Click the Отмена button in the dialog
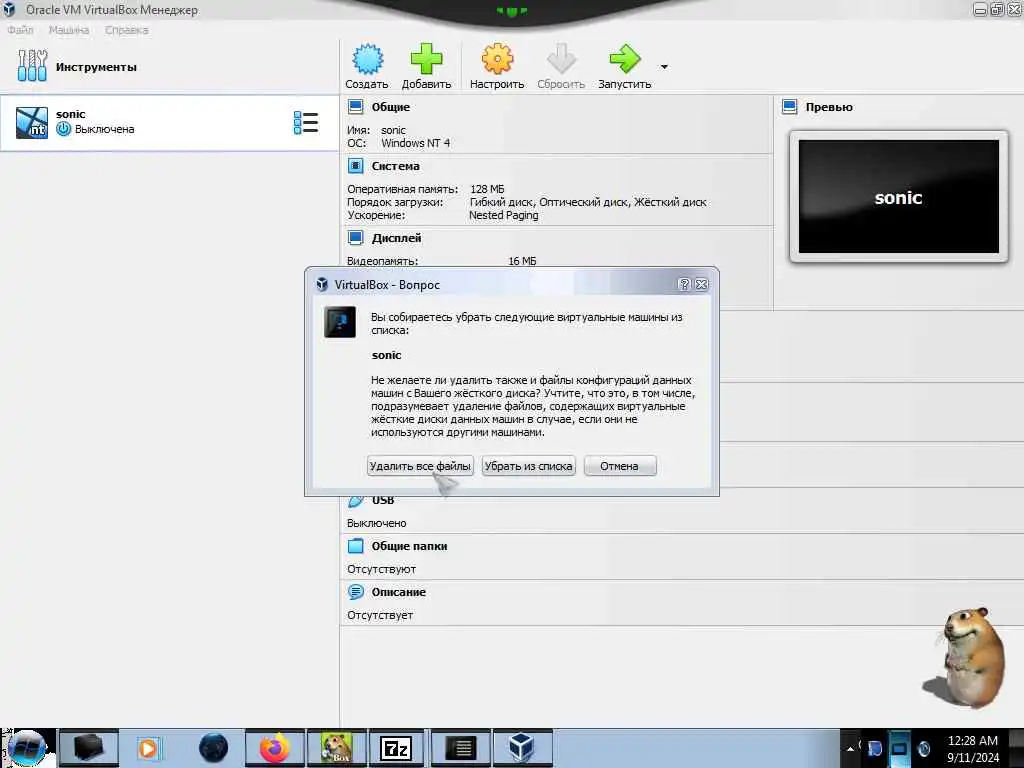1024x768 pixels. tap(620, 466)
